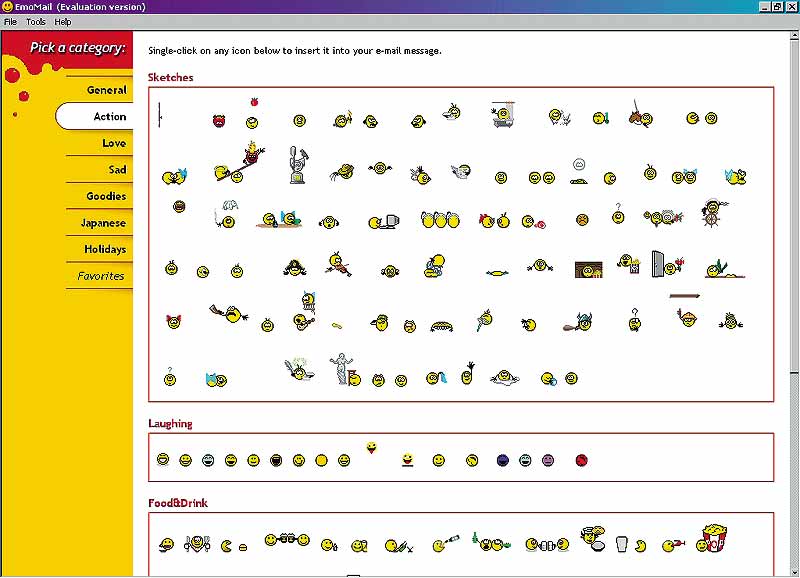This screenshot has height=578, width=800.
Task: Click the scrollbar down arrow
Action: pos(794,572)
